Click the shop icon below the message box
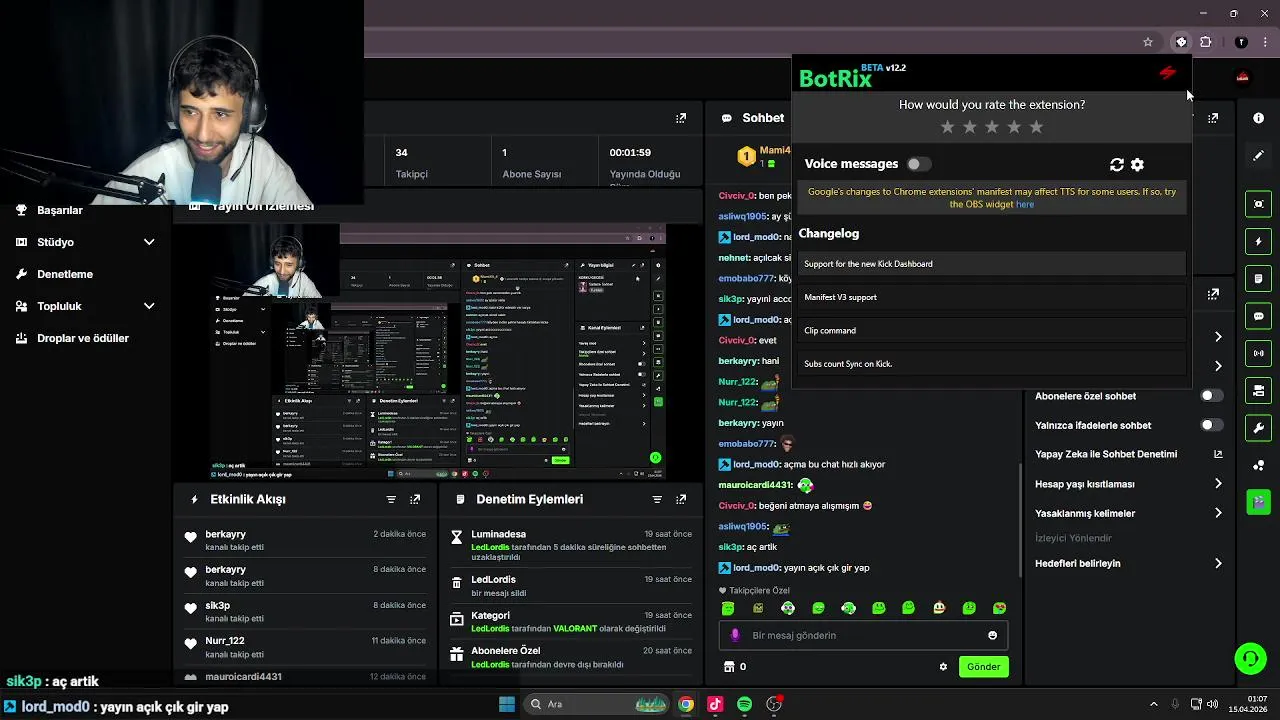This screenshot has width=1280, height=720. (729, 667)
